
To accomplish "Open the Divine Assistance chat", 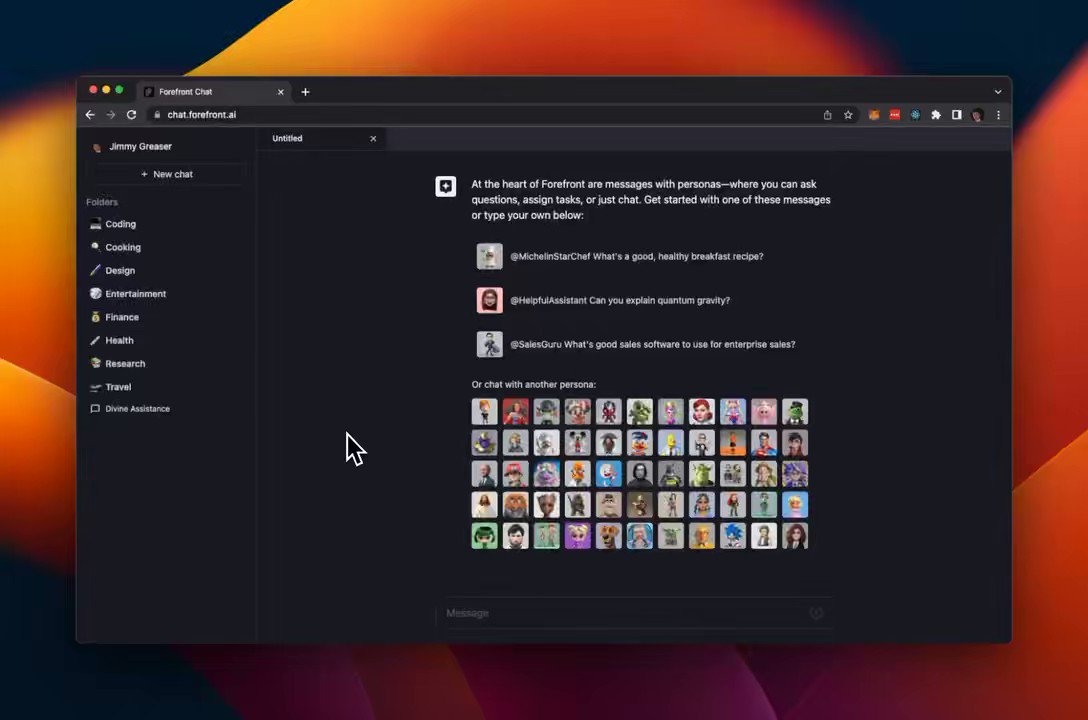I will coord(130,409).
